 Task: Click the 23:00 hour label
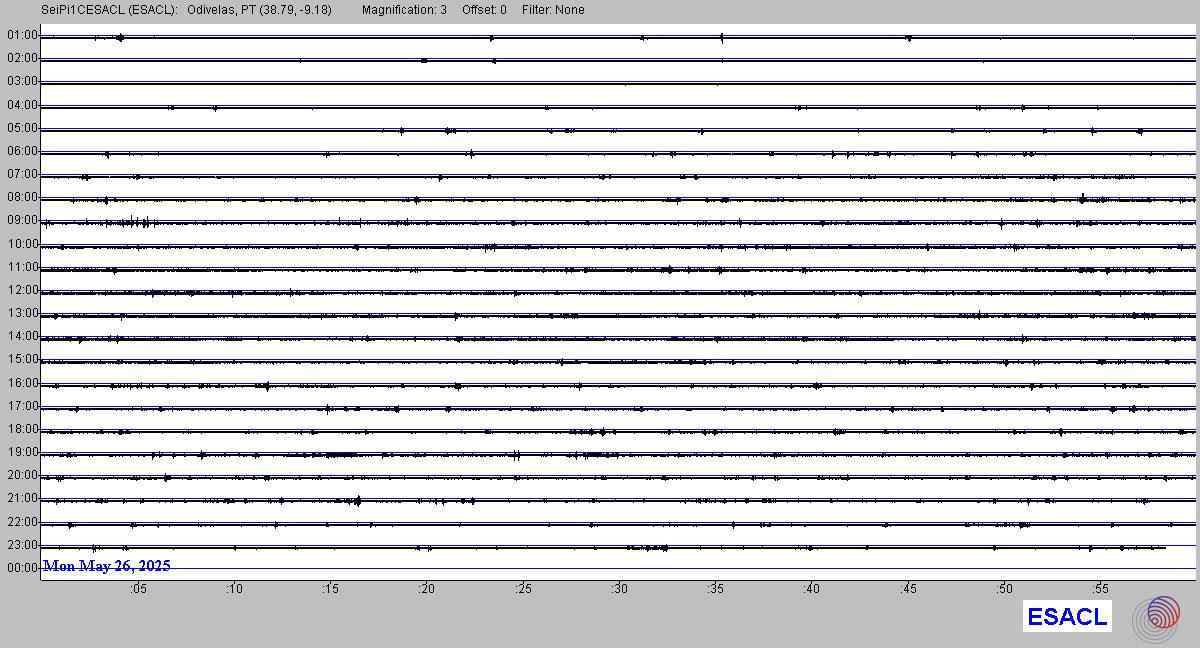tap(22, 545)
